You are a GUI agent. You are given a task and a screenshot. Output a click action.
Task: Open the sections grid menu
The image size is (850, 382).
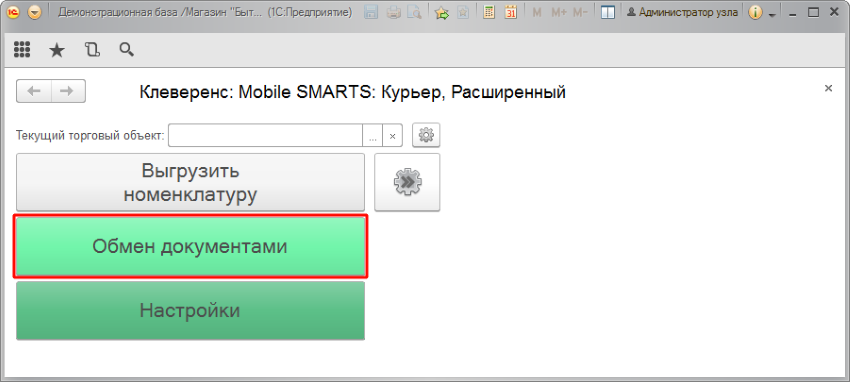tap(22, 50)
